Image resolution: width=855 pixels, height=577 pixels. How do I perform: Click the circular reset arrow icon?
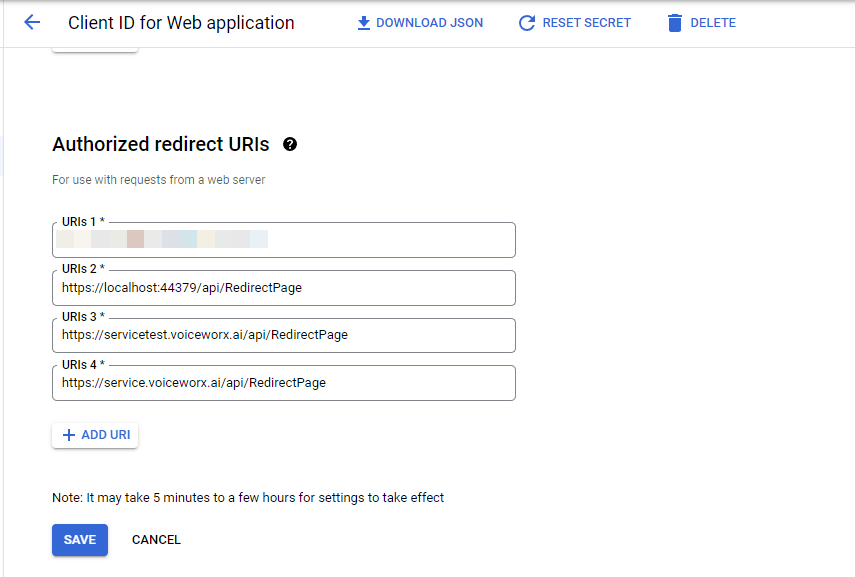click(x=527, y=22)
